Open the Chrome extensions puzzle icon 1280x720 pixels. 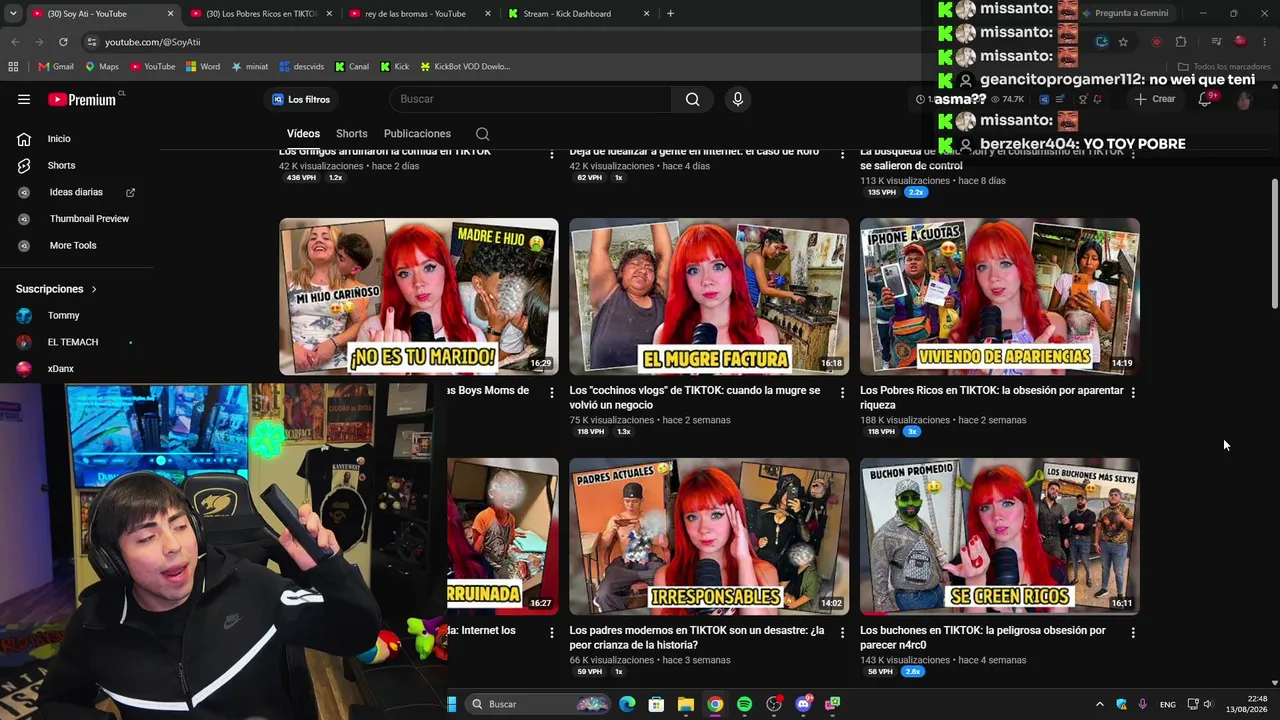[1181, 42]
